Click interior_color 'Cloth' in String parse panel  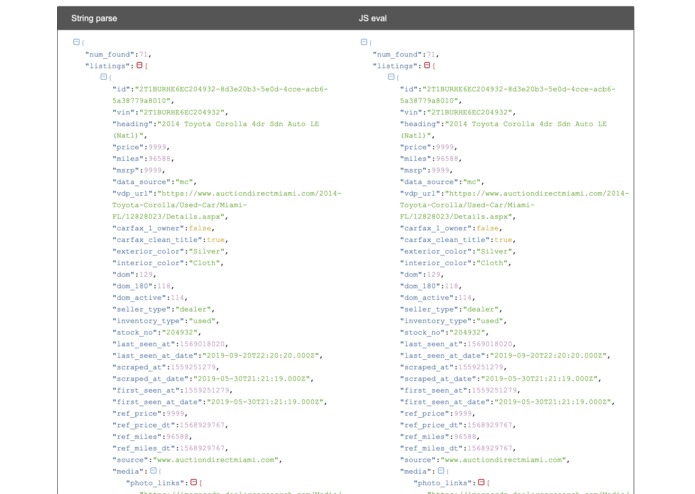[x=204, y=263]
